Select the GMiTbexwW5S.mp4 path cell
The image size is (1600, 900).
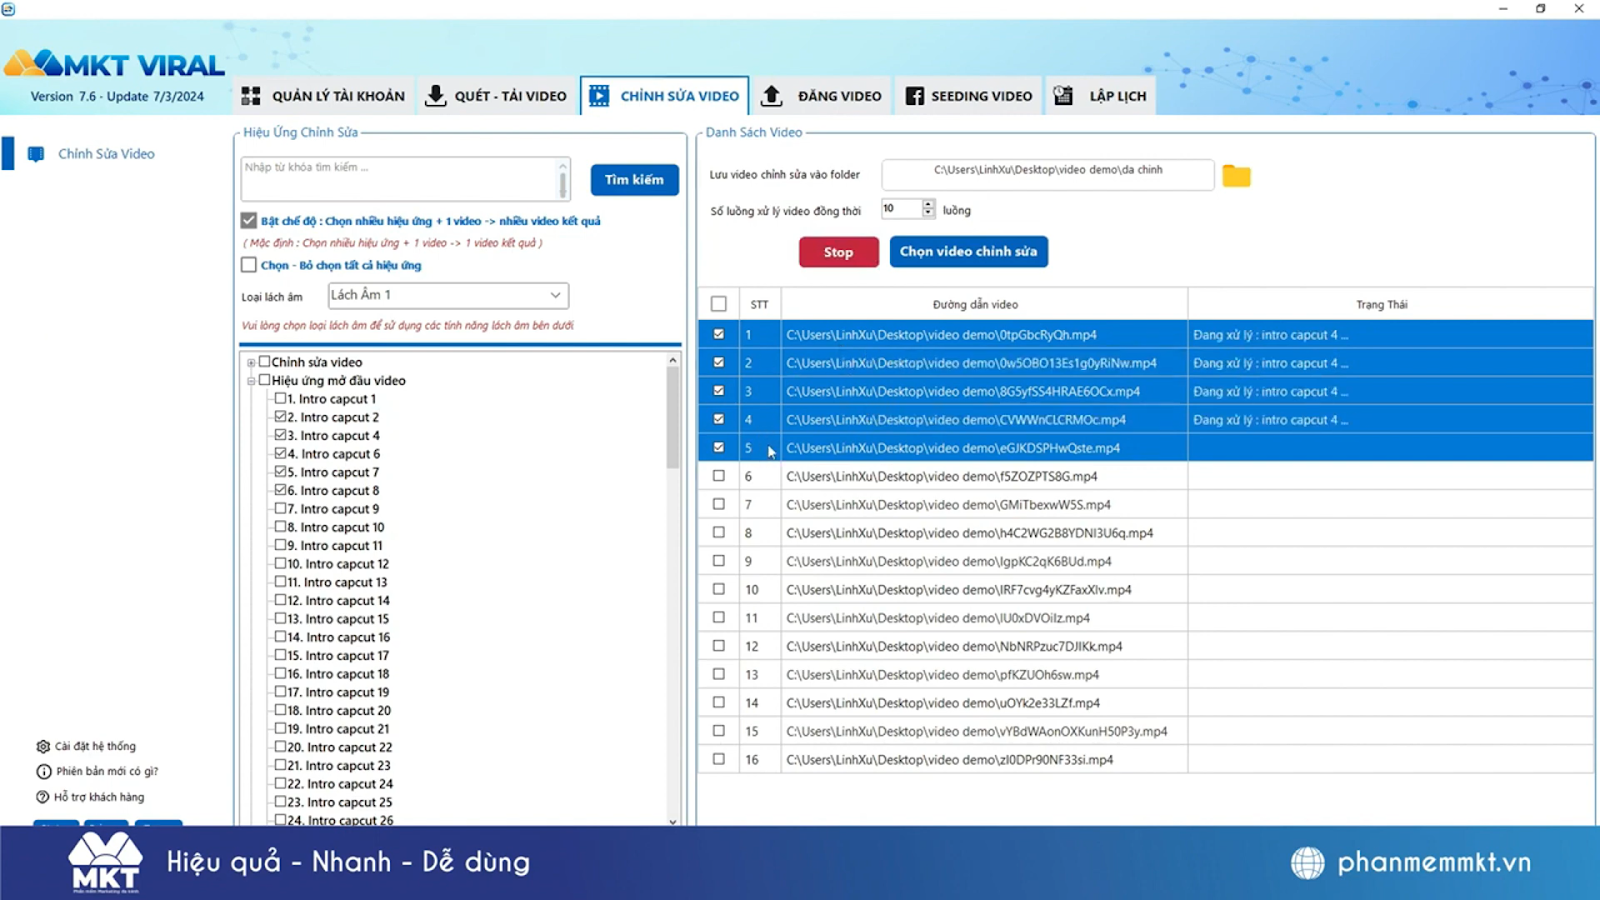coord(984,505)
